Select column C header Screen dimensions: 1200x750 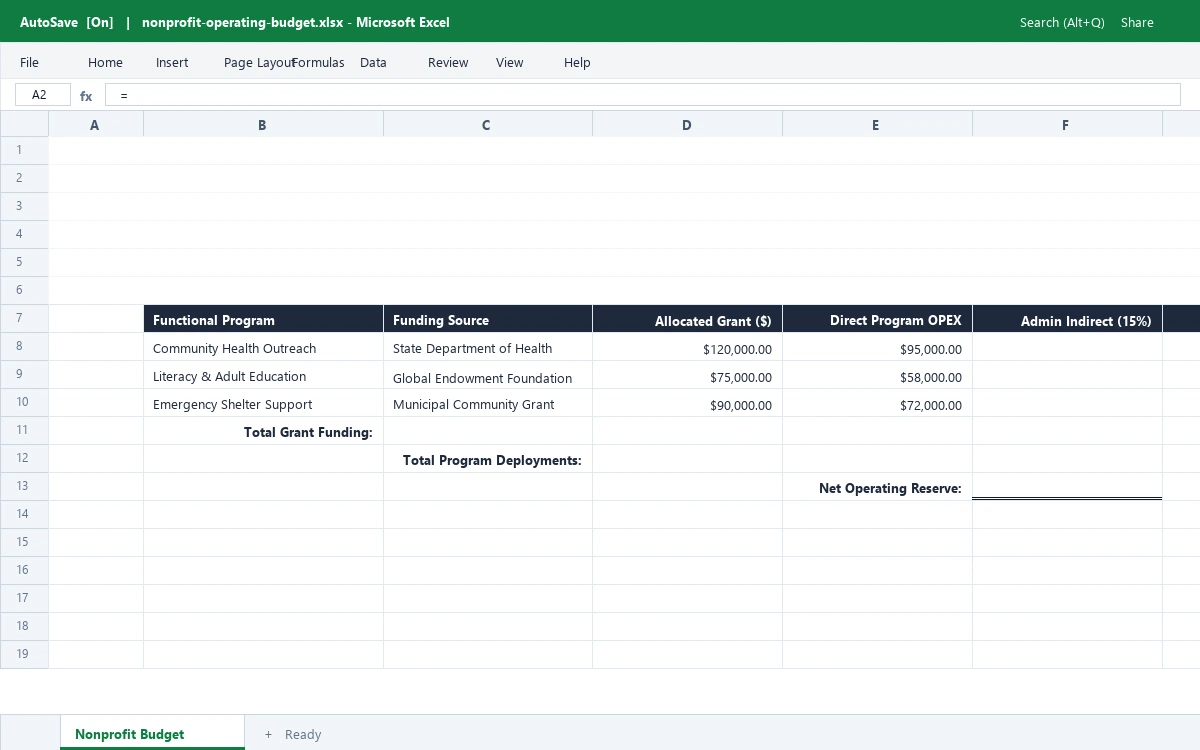tap(487, 125)
